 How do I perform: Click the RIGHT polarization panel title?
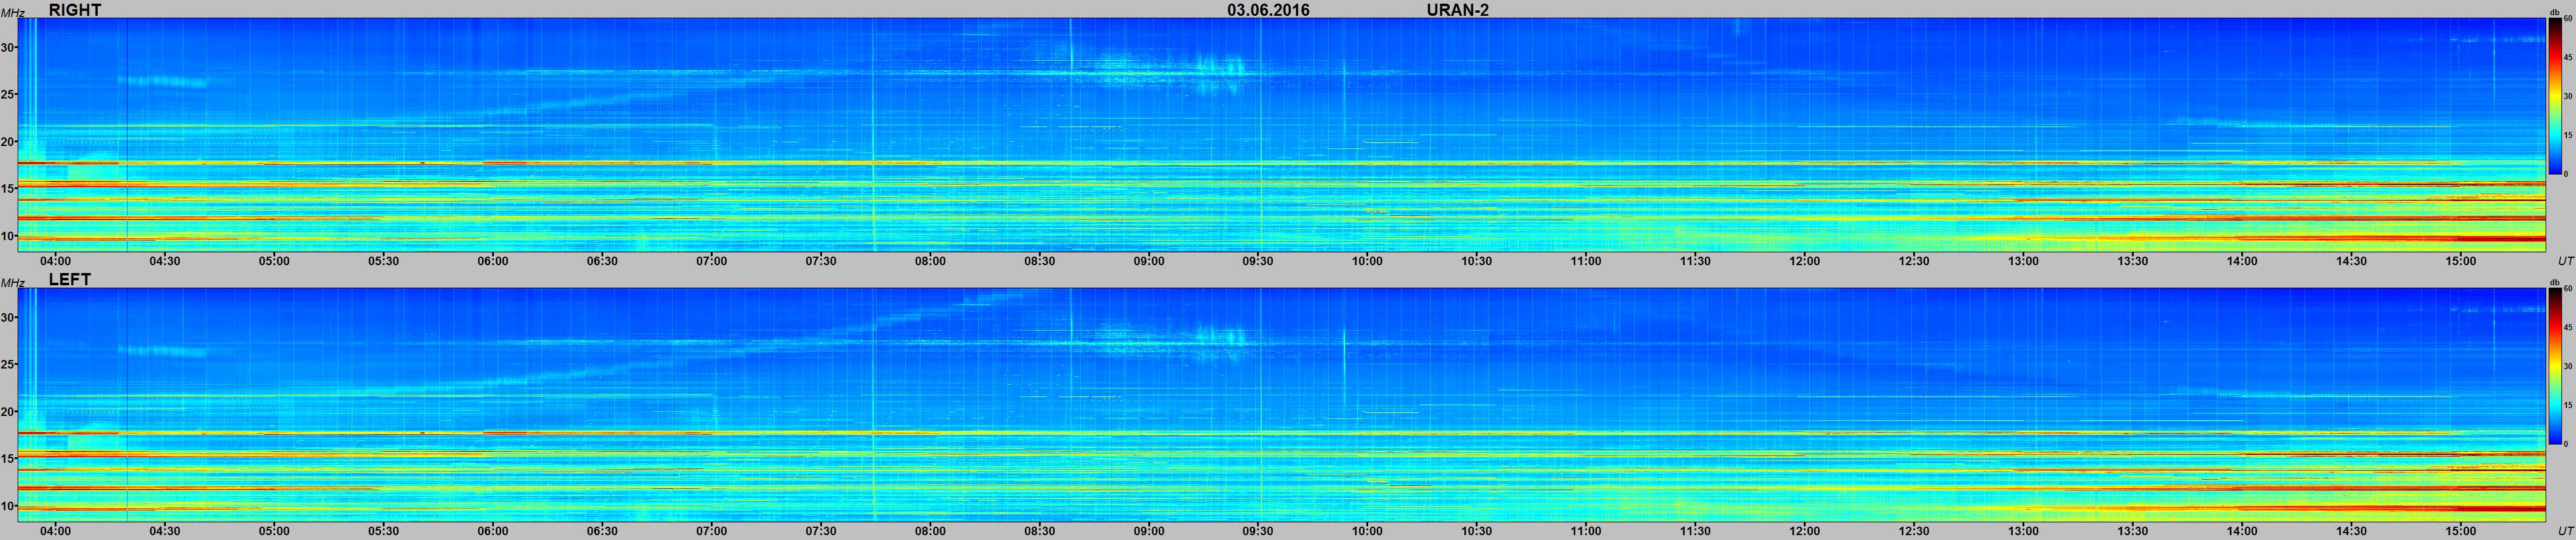pos(75,10)
